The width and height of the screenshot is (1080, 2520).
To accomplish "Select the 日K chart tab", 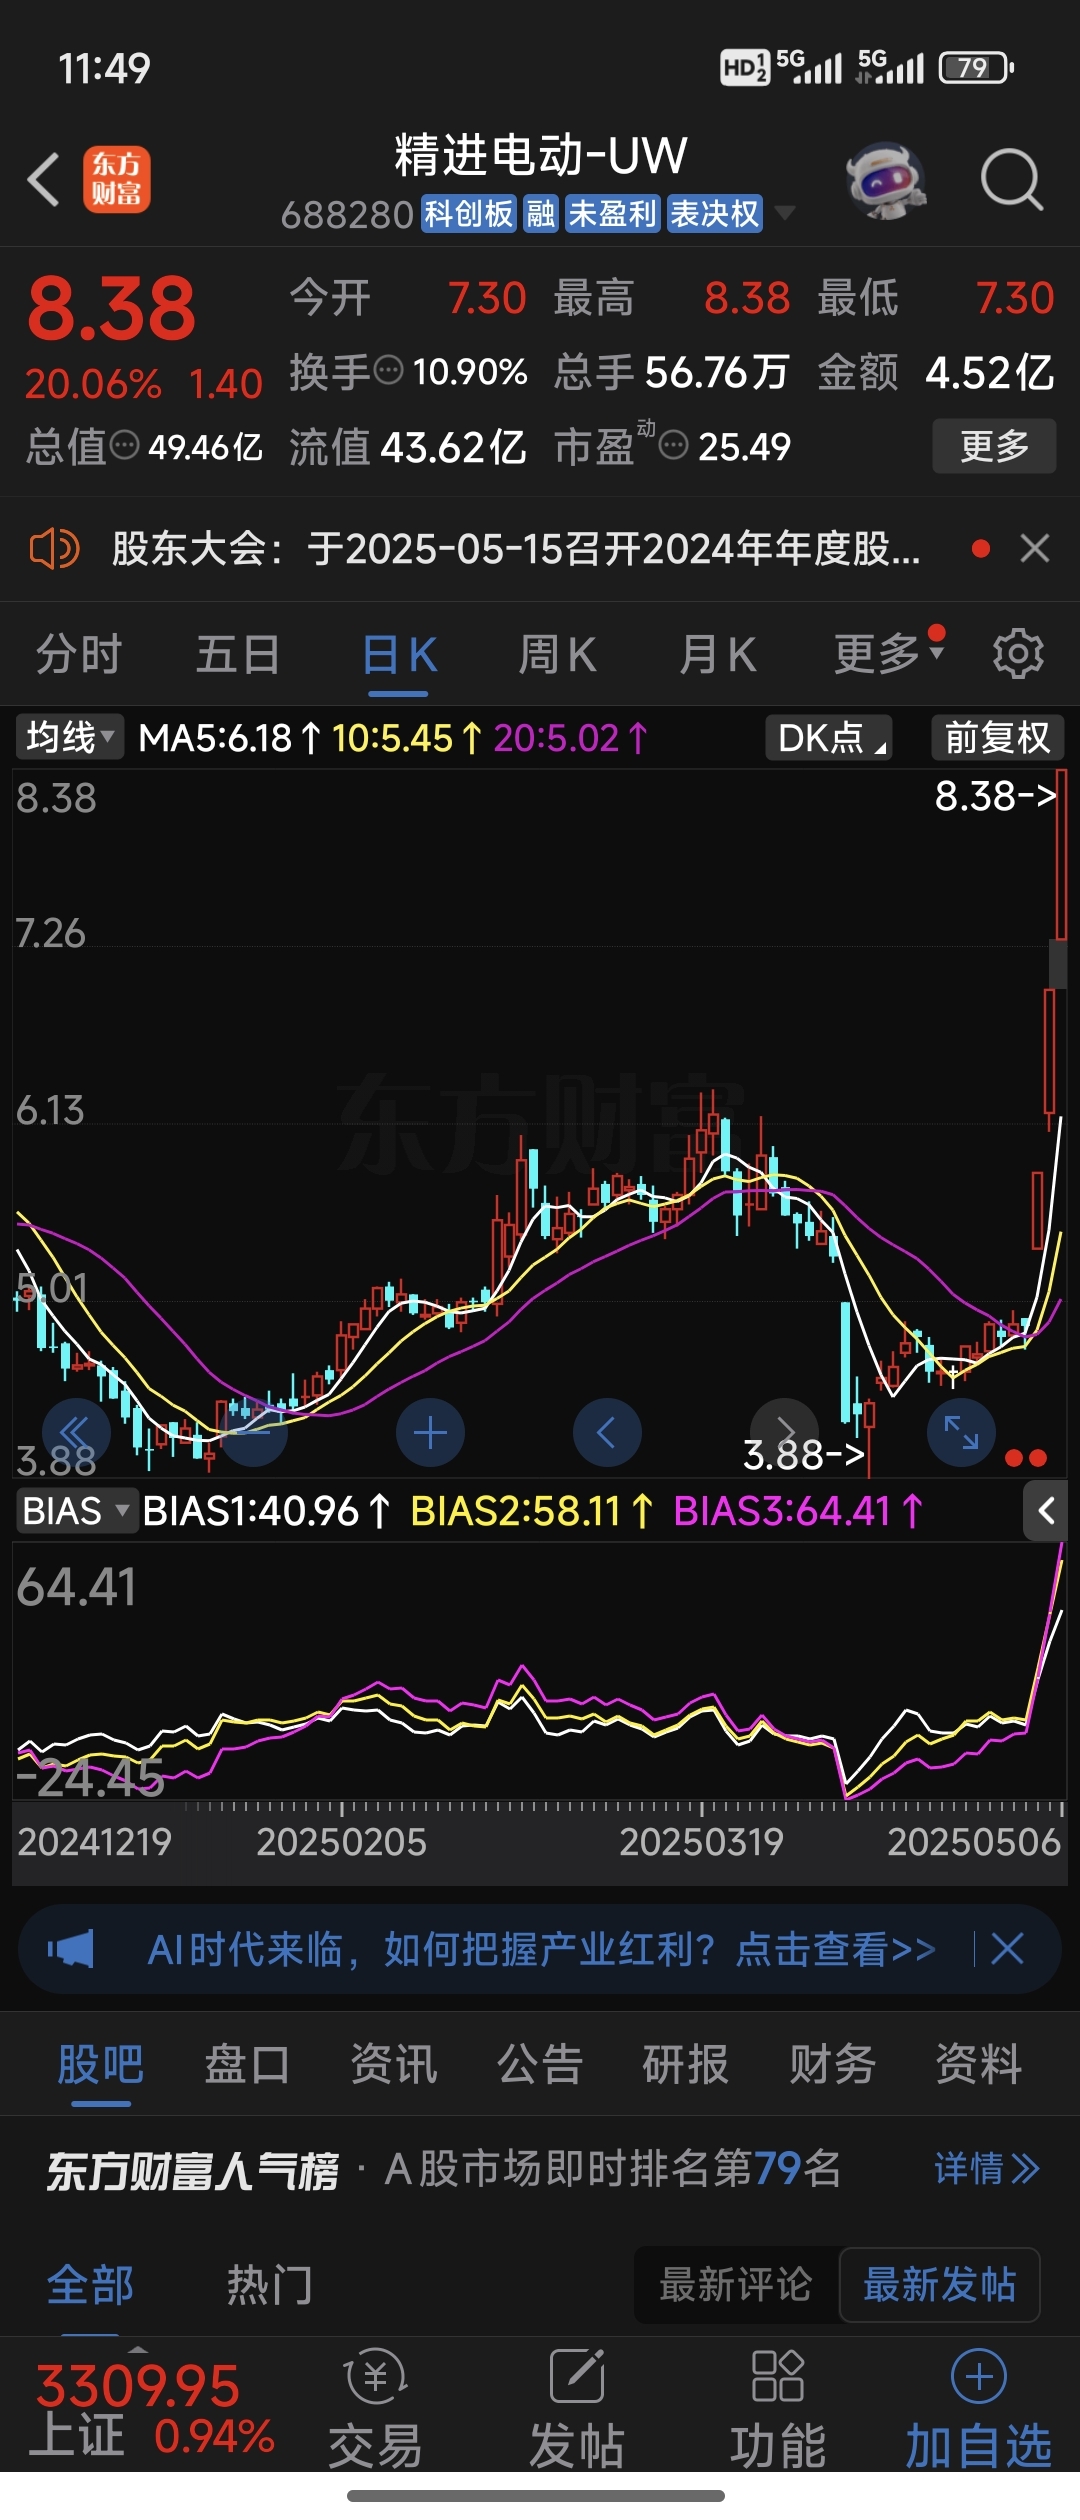I will coord(399,655).
